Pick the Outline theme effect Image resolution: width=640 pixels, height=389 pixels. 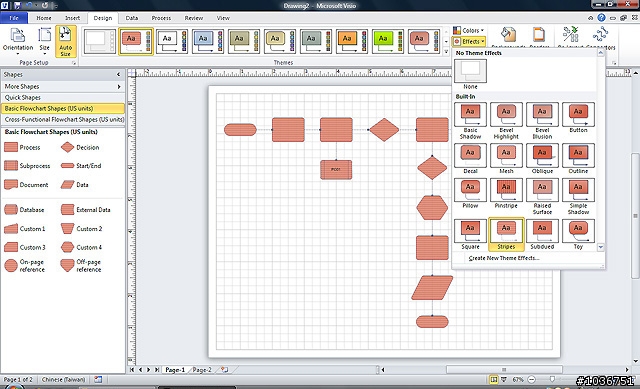coord(578,158)
